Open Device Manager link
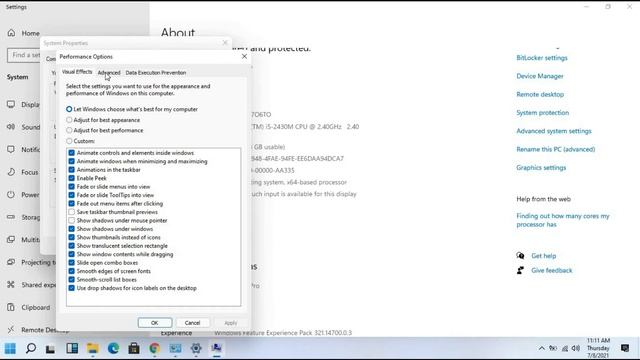Viewport: 640px width, 360px height. coord(540,76)
